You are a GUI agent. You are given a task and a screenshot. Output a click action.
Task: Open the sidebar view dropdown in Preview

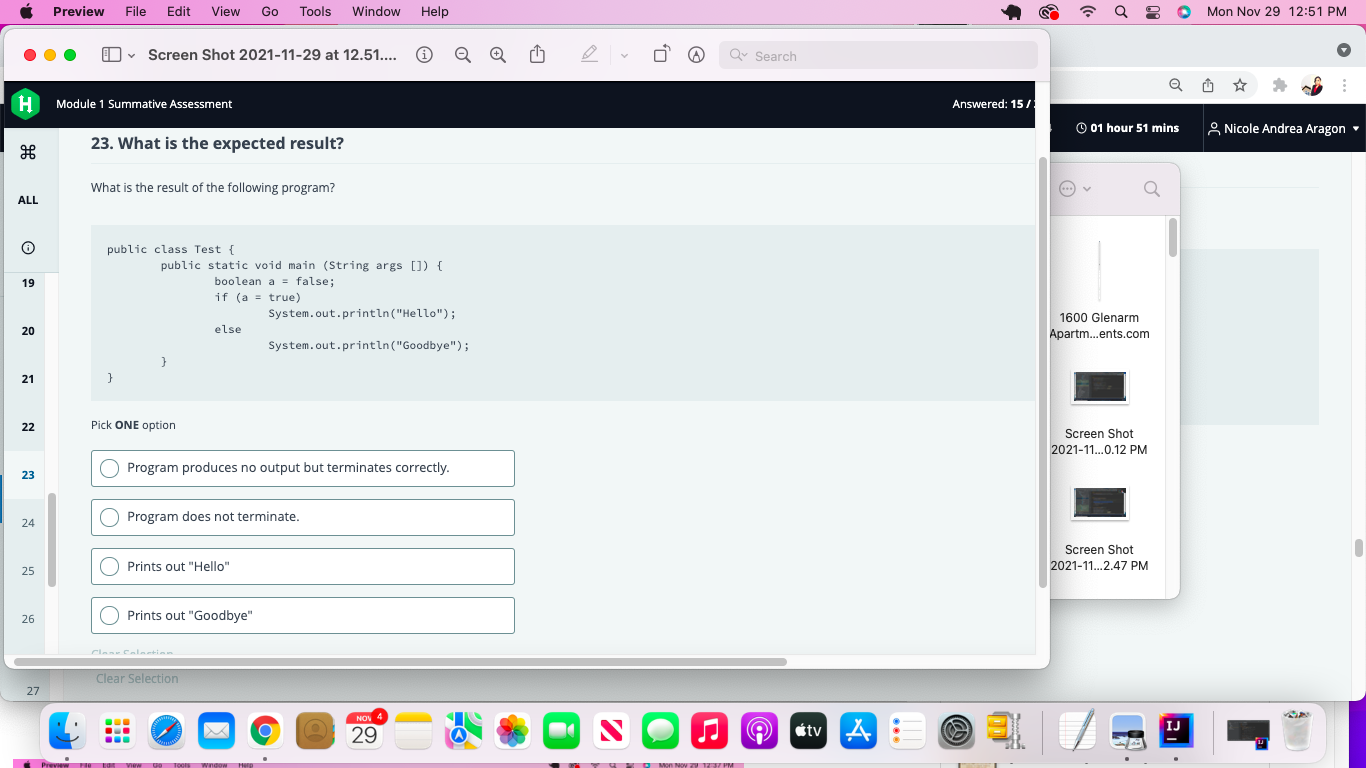tap(110, 54)
